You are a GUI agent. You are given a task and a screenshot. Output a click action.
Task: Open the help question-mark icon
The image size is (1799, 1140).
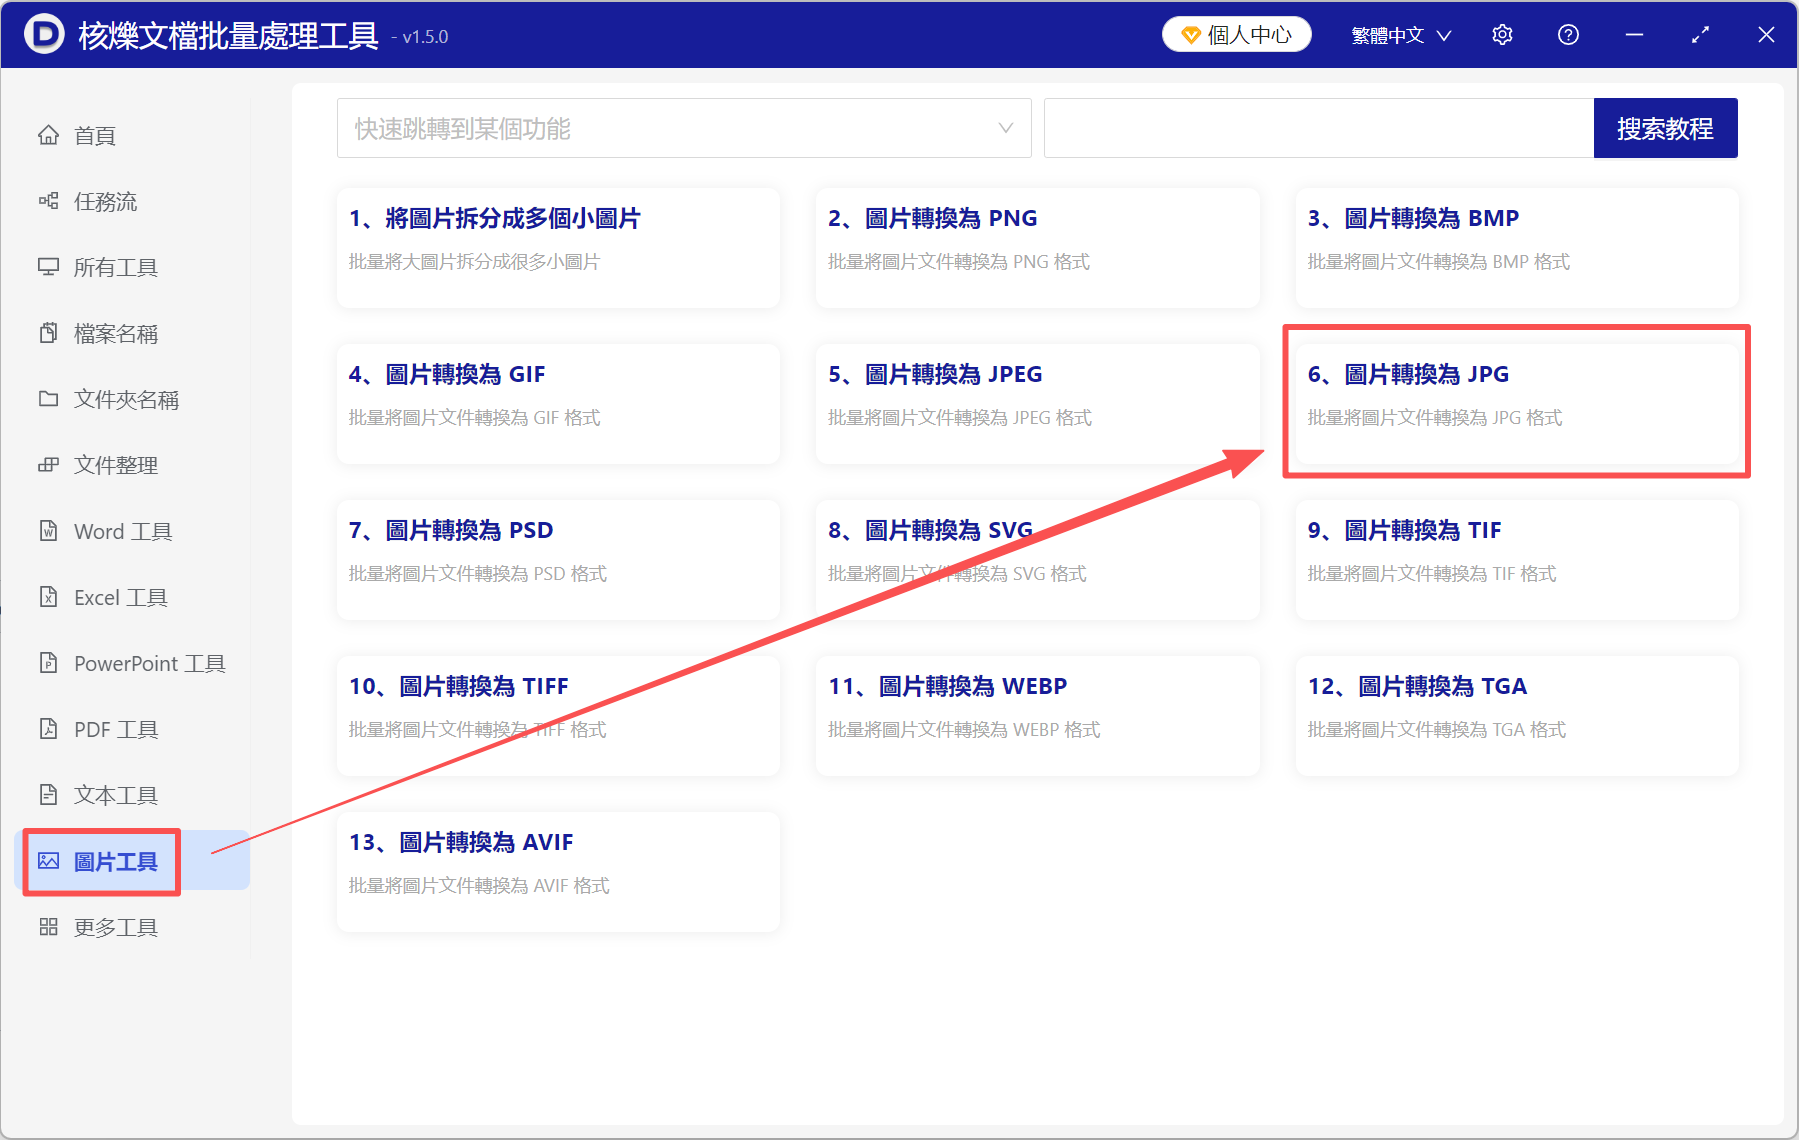[x=1567, y=33]
